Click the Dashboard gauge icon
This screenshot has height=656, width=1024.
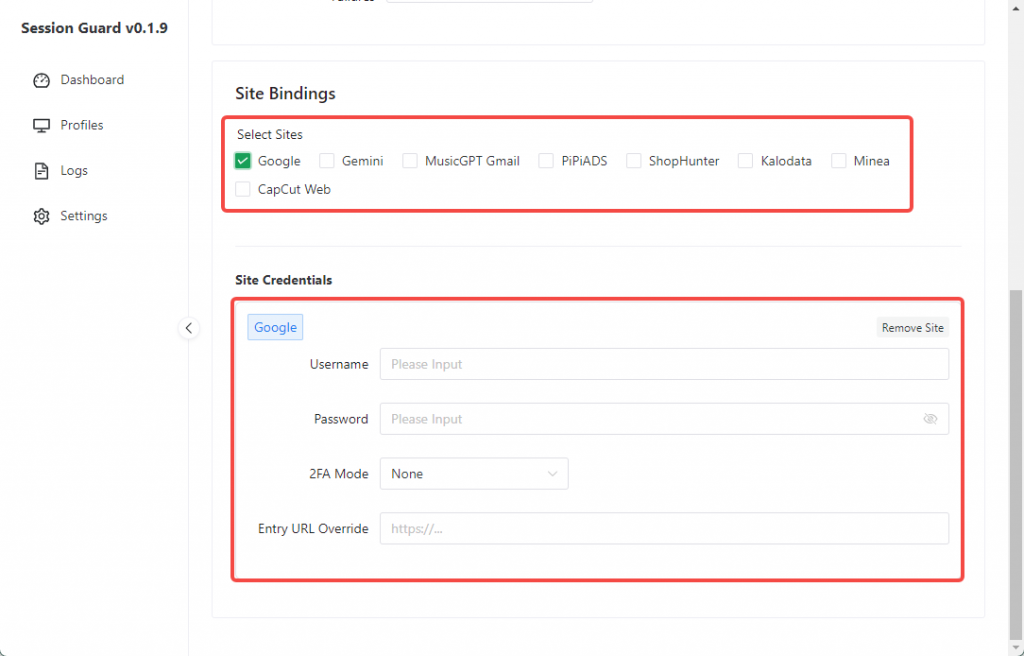tap(41, 80)
